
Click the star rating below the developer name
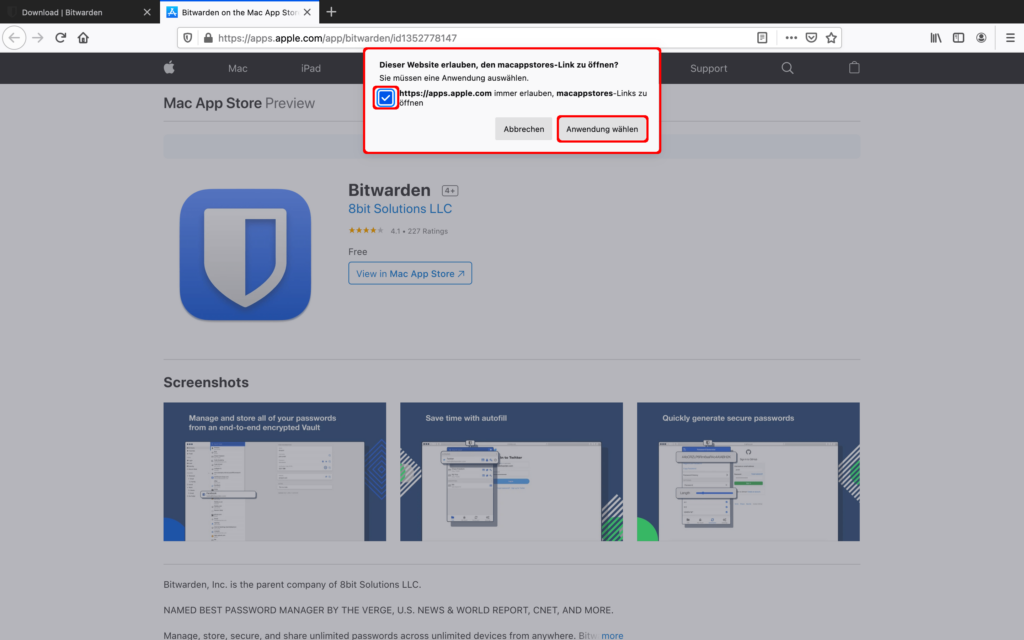click(x=366, y=231)
